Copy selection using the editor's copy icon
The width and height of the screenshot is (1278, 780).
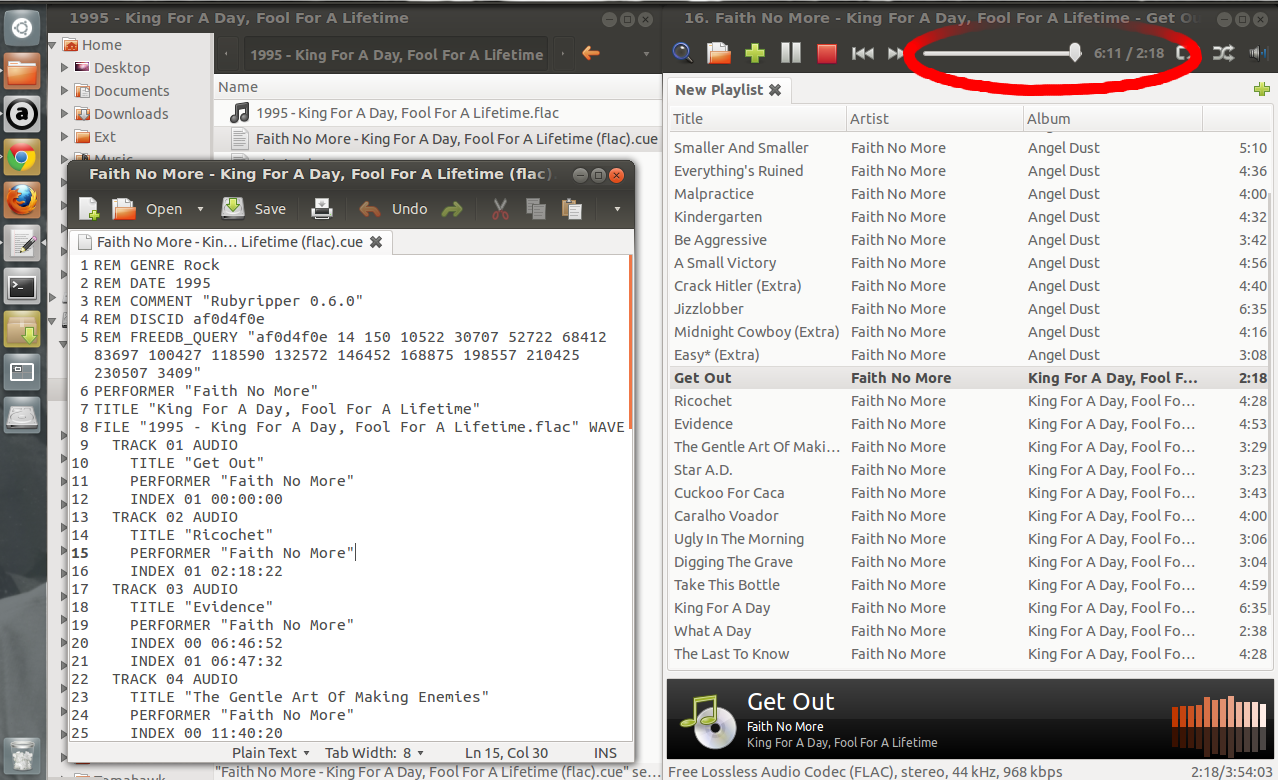(536, 208)
